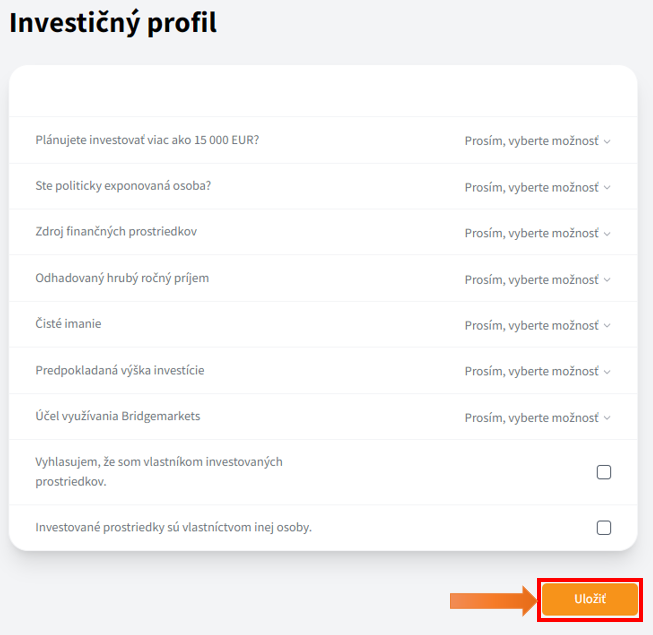Click chevron arrow in Čisté imanie row

pos(606,326)
